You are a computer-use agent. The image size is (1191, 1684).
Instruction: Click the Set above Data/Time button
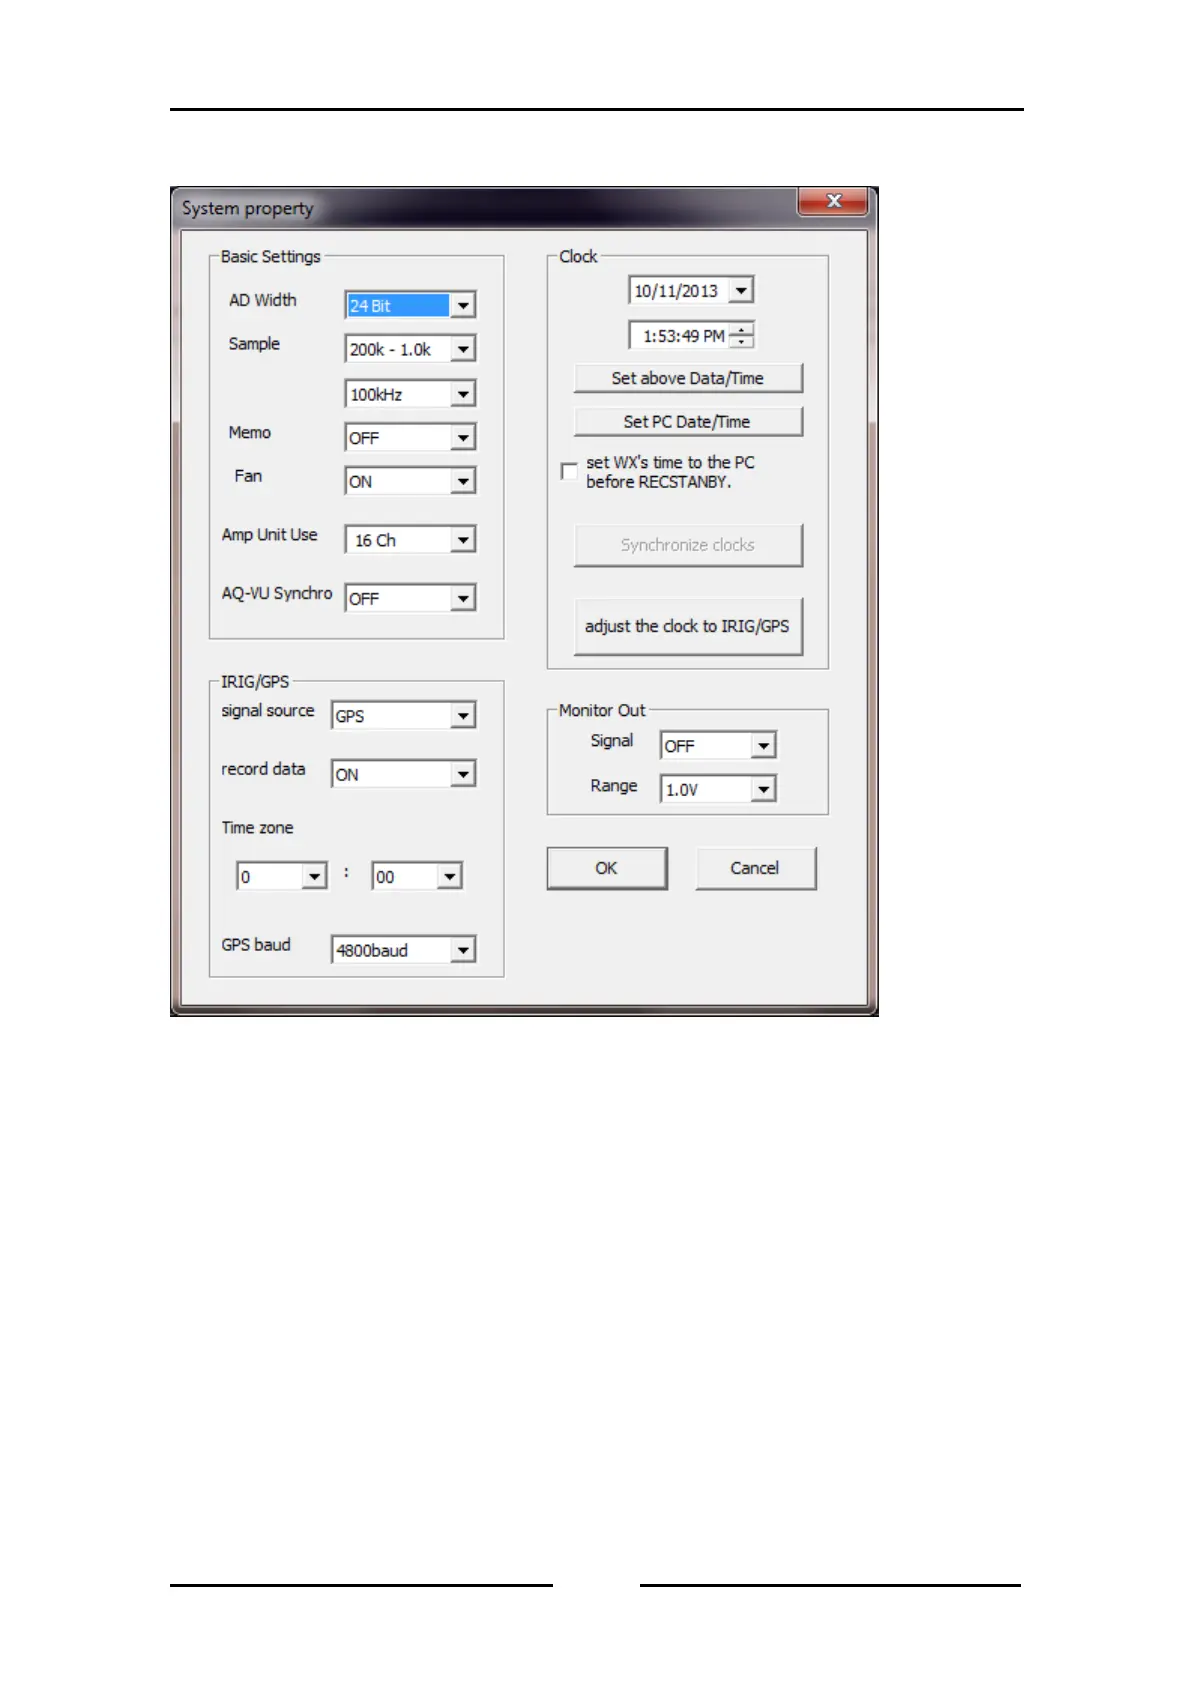[688, 378]
